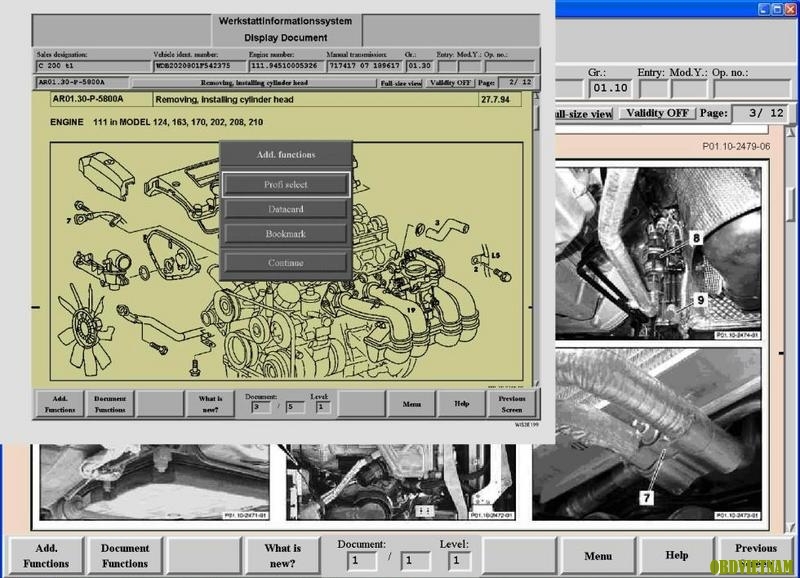This screenshot has width=800, height=578.
Task: Click Add. Functions in background window
Action: (x=46, y=556)
